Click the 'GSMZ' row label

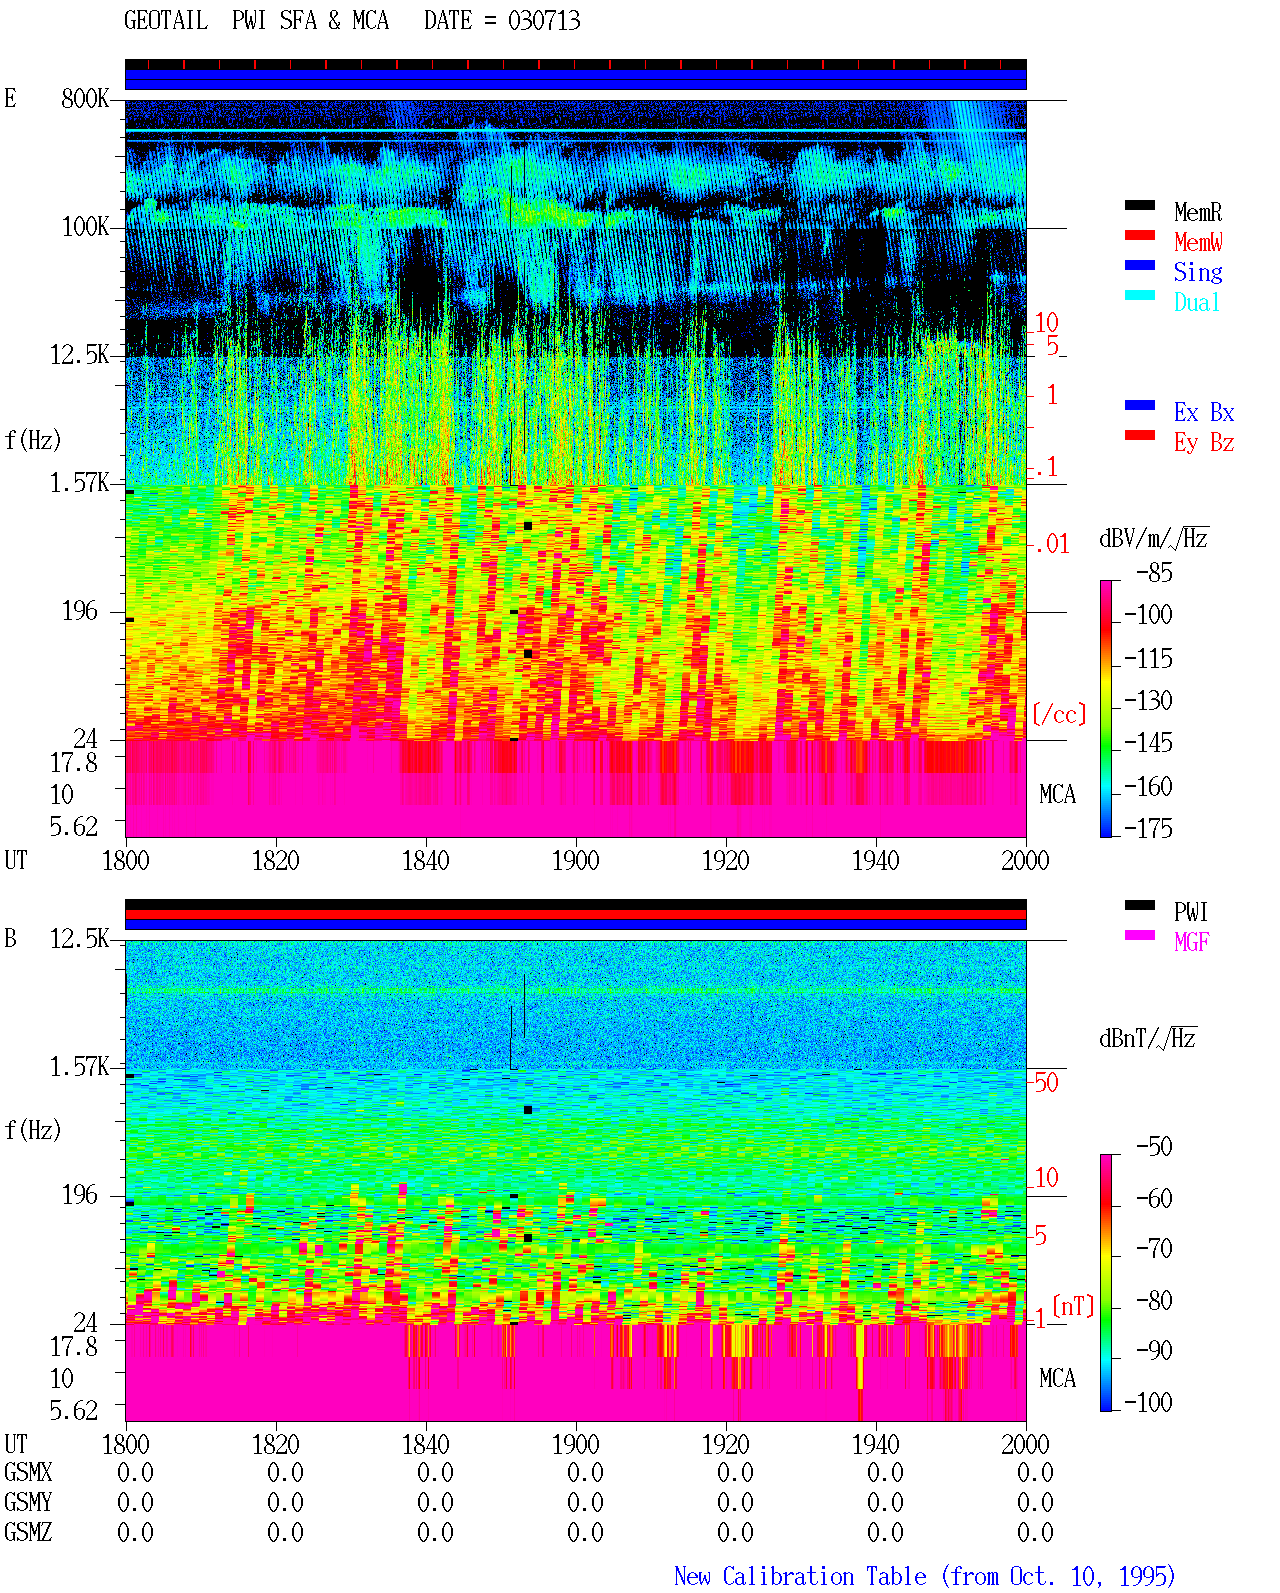pyautogui.click(x=28, y=1532)
